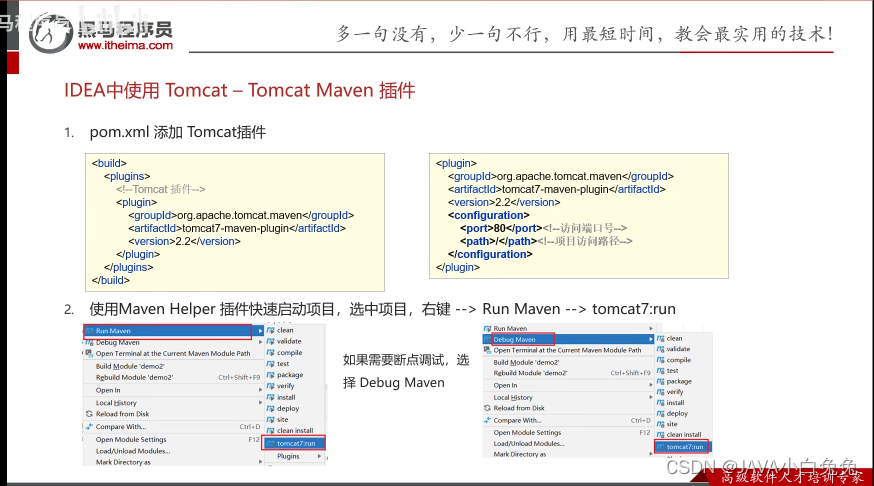Choose unhighlighted 'Run Maven' in right context menu
The image size is (874, 486).
tap(510, 328)
